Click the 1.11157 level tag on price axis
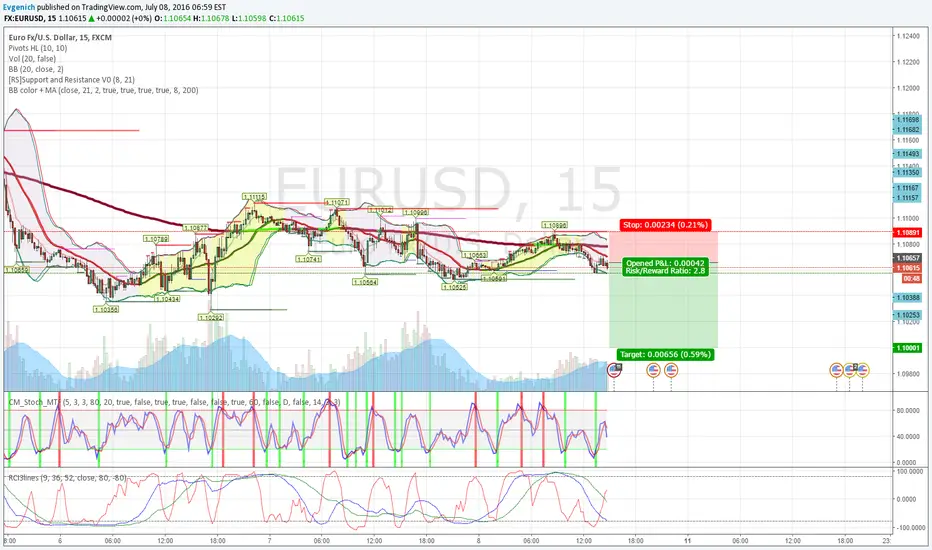932x550 pixels. (x=907, y=198)
